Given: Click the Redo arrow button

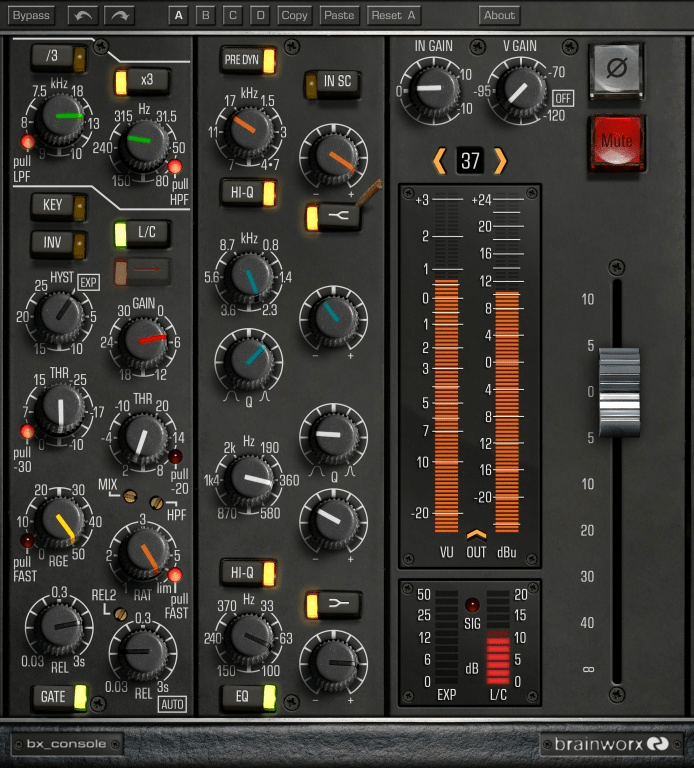Looking at the screenshot, I should coord(120,15).
